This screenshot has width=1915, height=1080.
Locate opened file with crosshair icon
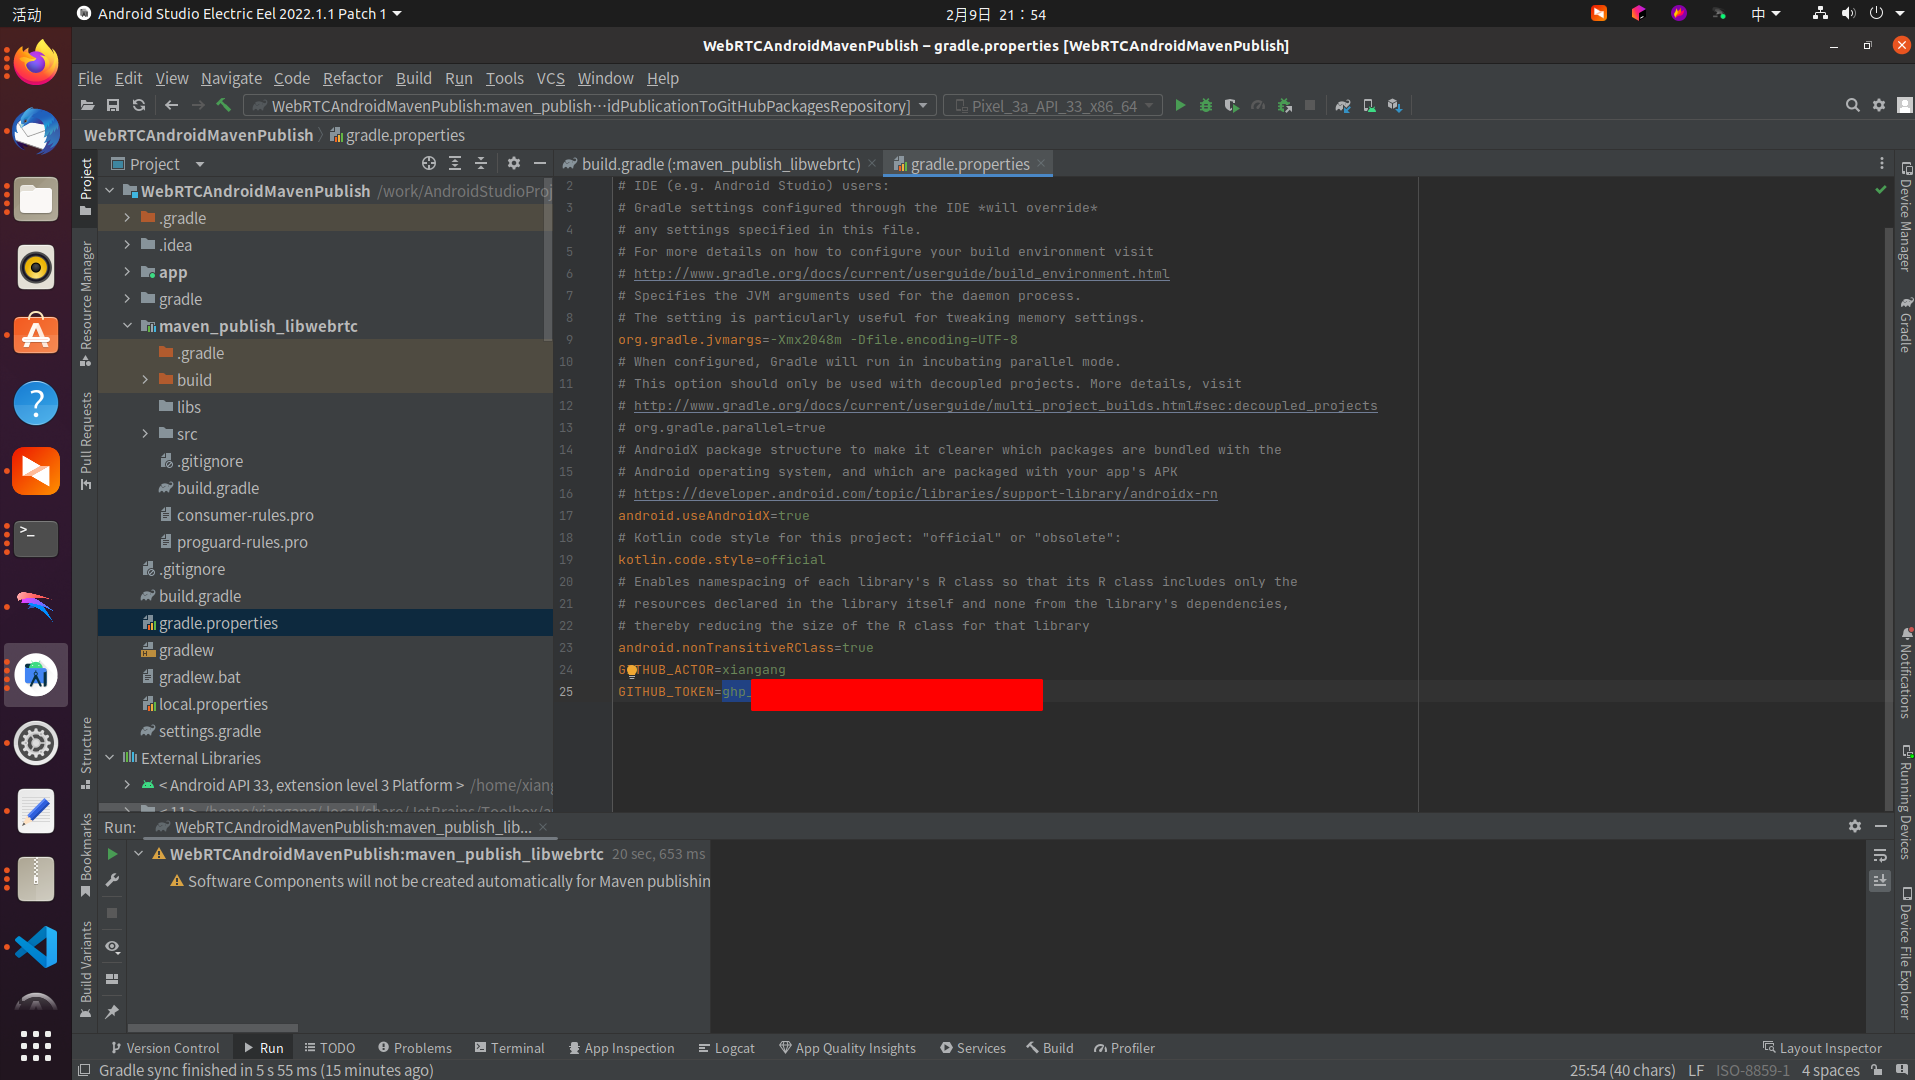click(429, 164)
